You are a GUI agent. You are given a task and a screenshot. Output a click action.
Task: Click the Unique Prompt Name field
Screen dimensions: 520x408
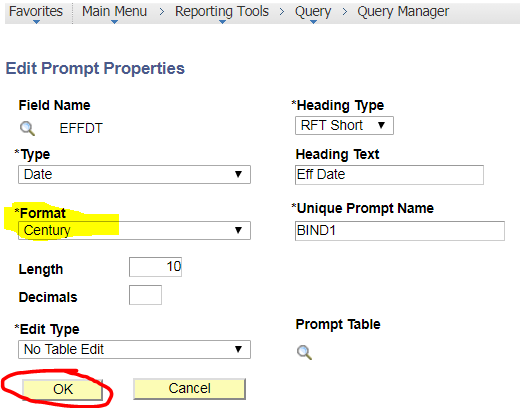click(400, 231)
